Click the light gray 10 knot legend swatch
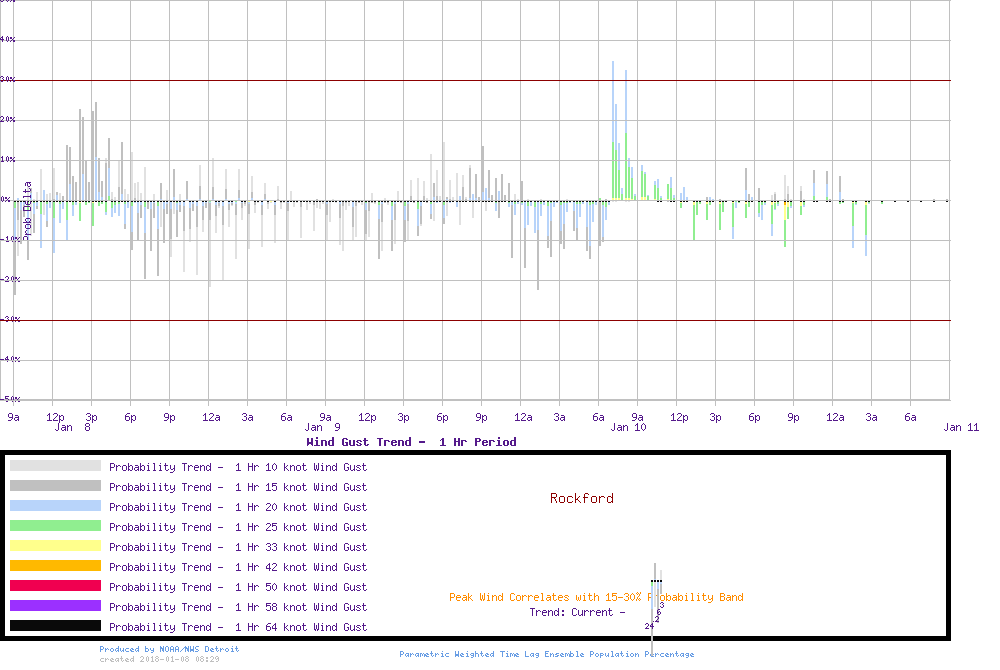Image resolution: width=1000 pixels, height=670 pixels. [55, 466]
